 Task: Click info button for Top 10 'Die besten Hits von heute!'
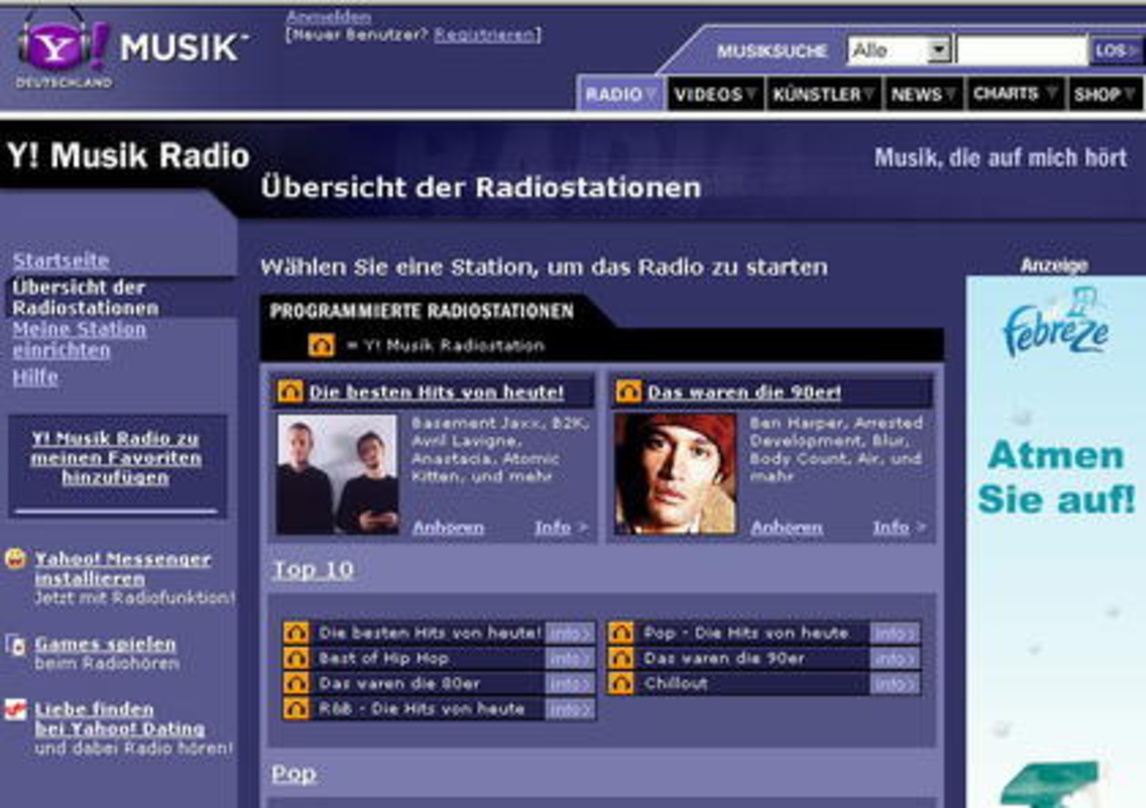click(570, 633)
